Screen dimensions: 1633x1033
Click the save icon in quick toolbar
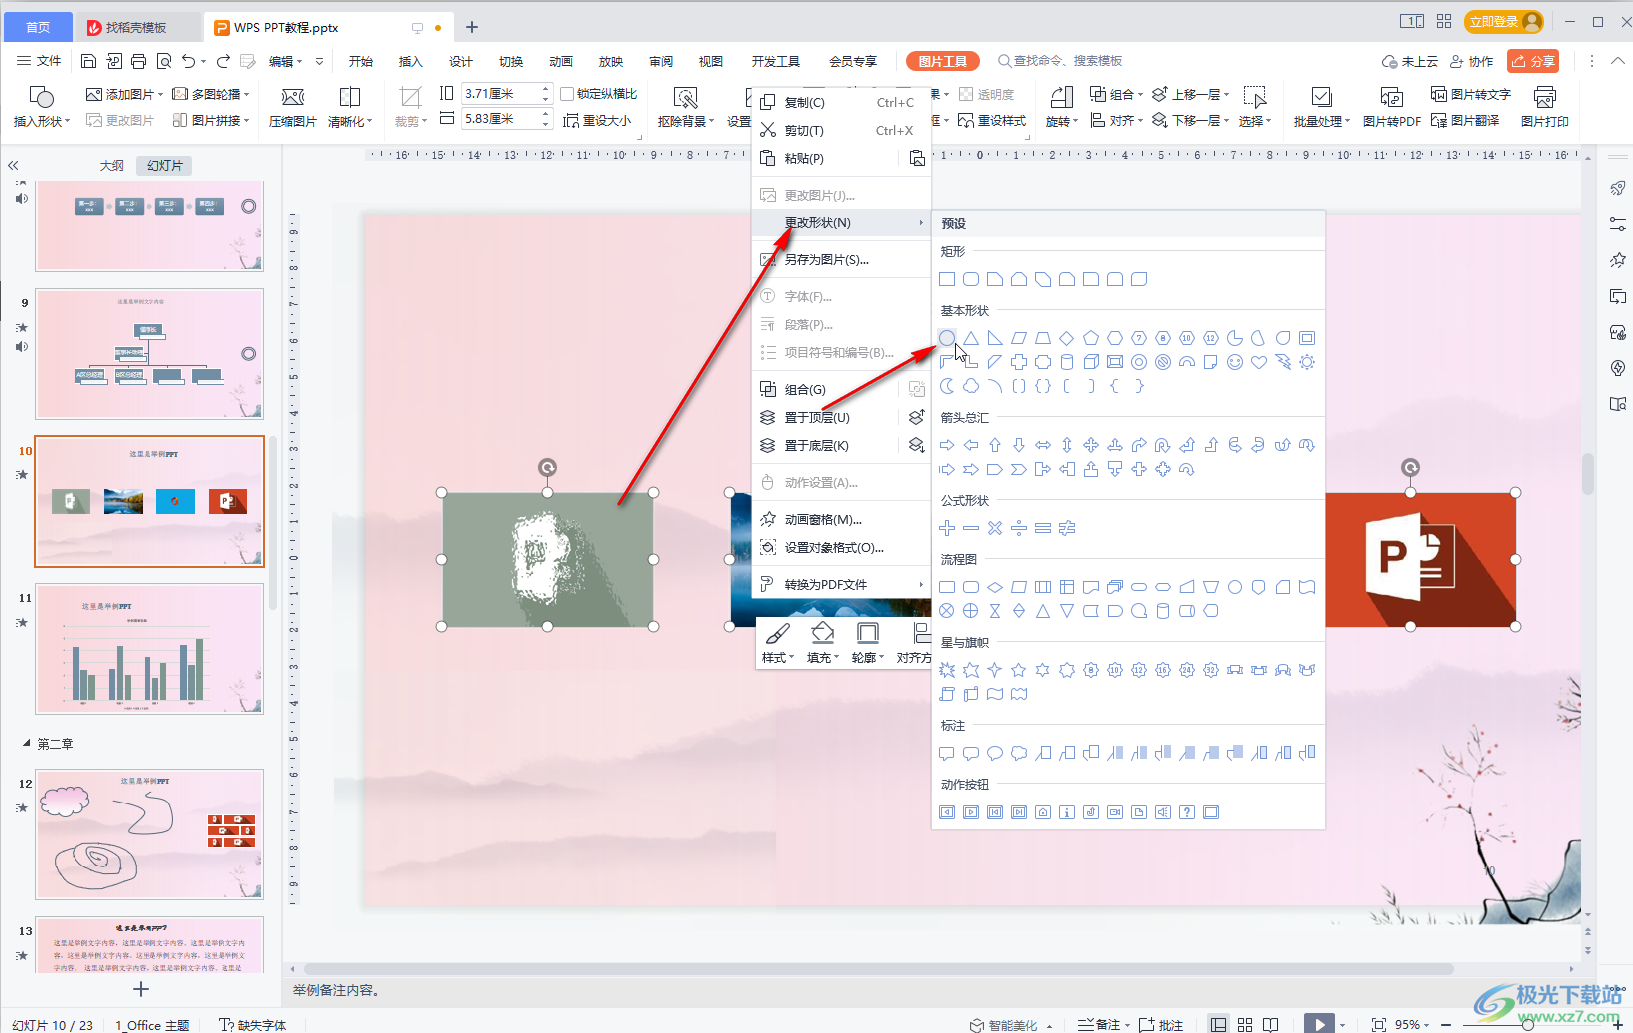coord(88,61)
